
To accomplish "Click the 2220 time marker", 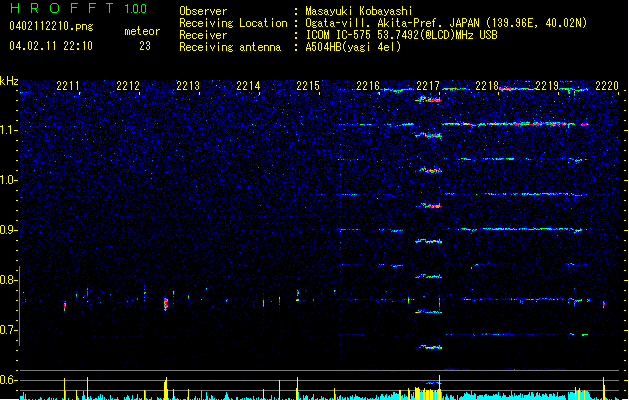I will (607, 86).
